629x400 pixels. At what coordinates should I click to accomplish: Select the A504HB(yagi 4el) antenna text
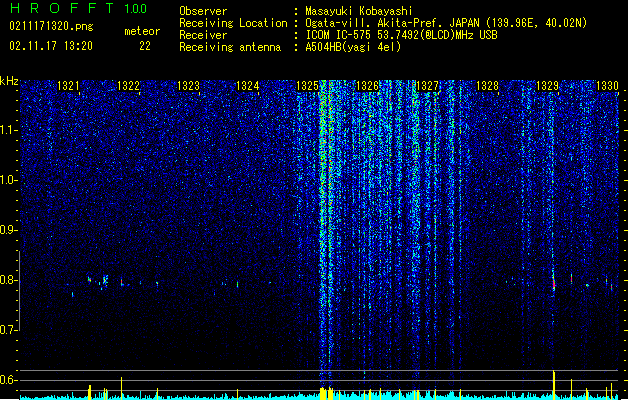pyautogui.click(x=353, y=47)
